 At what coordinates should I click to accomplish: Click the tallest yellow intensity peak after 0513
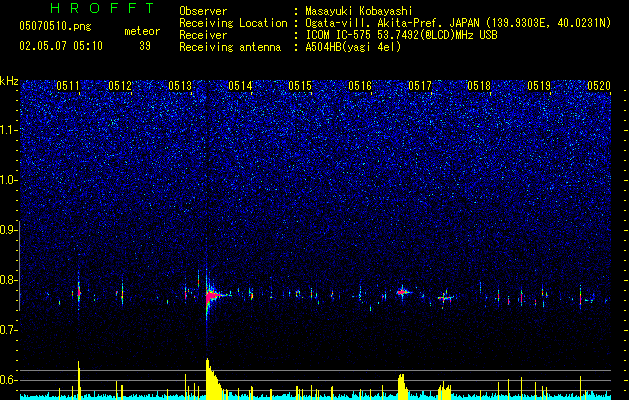pyautogui.click(x=213, y=379)
